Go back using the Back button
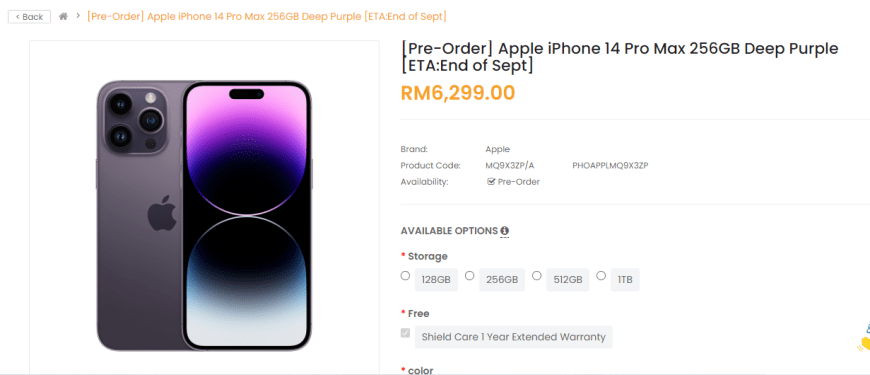Screen dimensions: 870x375 tap(29, 17)
